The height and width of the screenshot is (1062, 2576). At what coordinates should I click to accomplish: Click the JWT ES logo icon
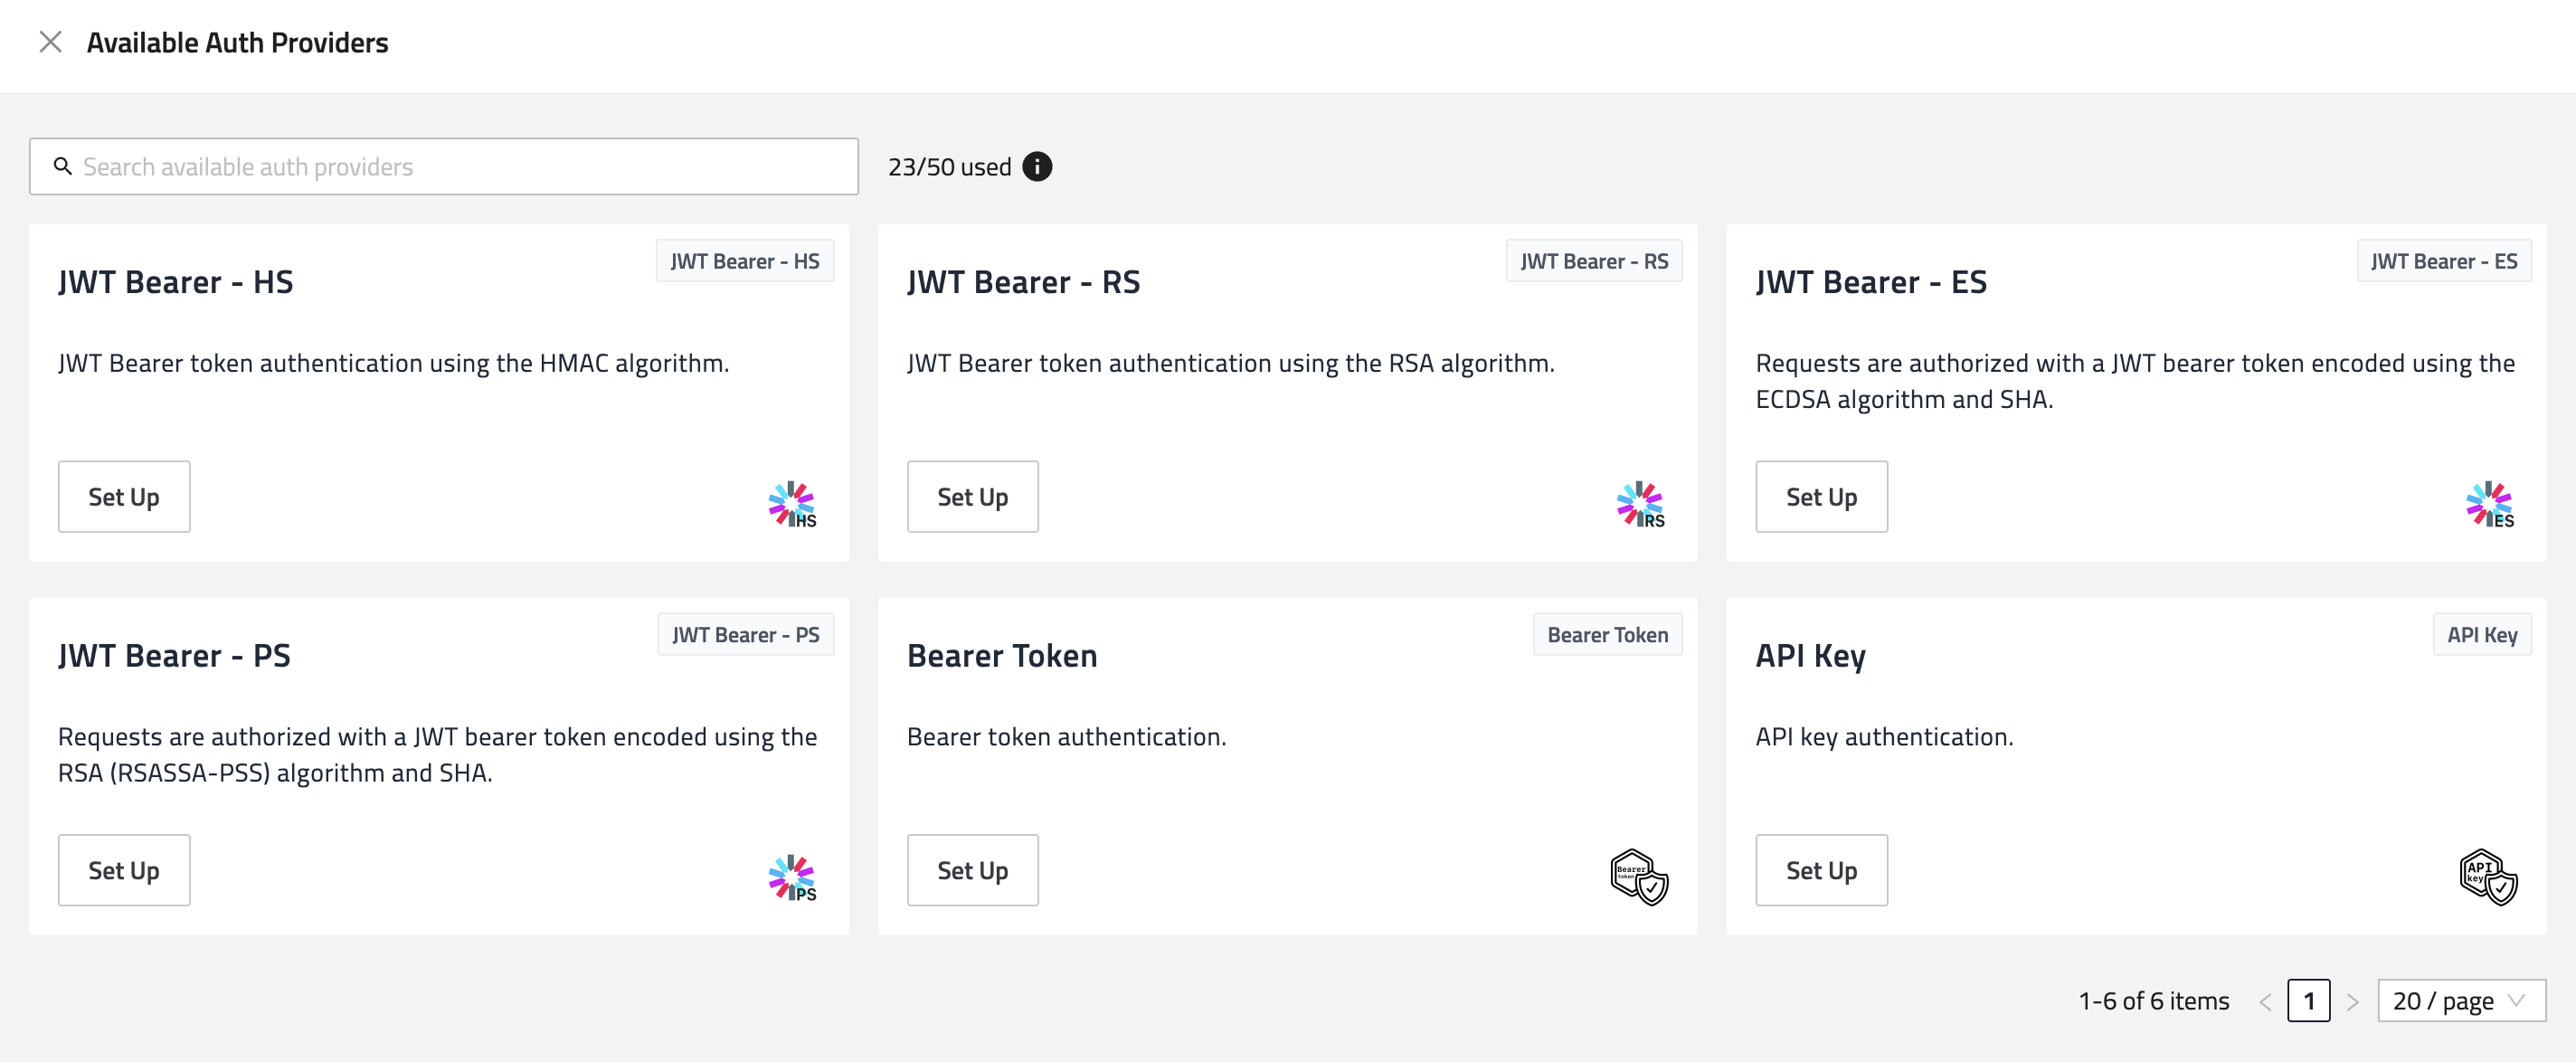coord(2489,504)
